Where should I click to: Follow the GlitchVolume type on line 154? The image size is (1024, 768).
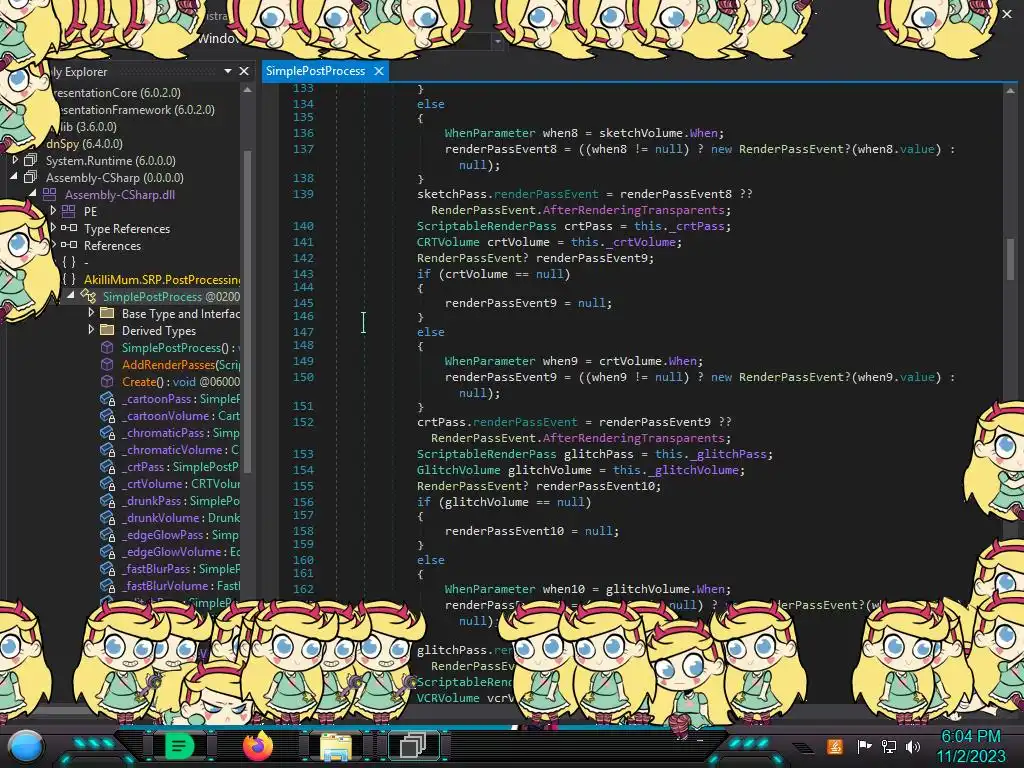coord(458,470)
